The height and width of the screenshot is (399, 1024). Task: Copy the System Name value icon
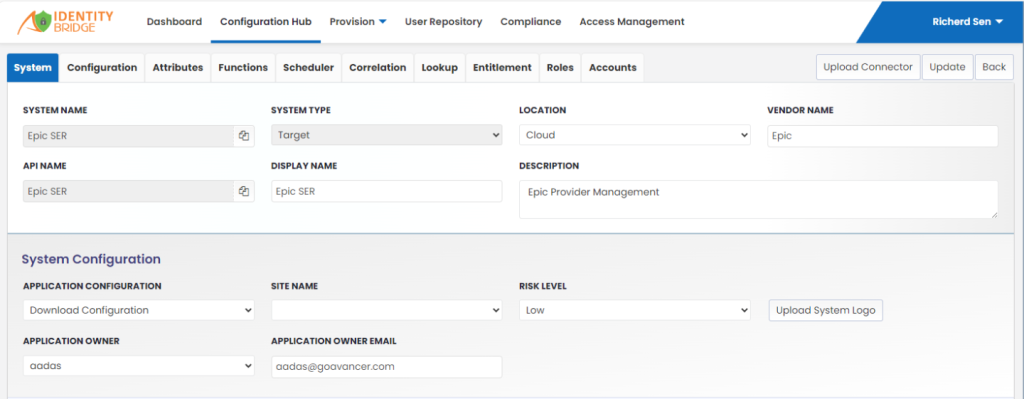click(244, 136)
